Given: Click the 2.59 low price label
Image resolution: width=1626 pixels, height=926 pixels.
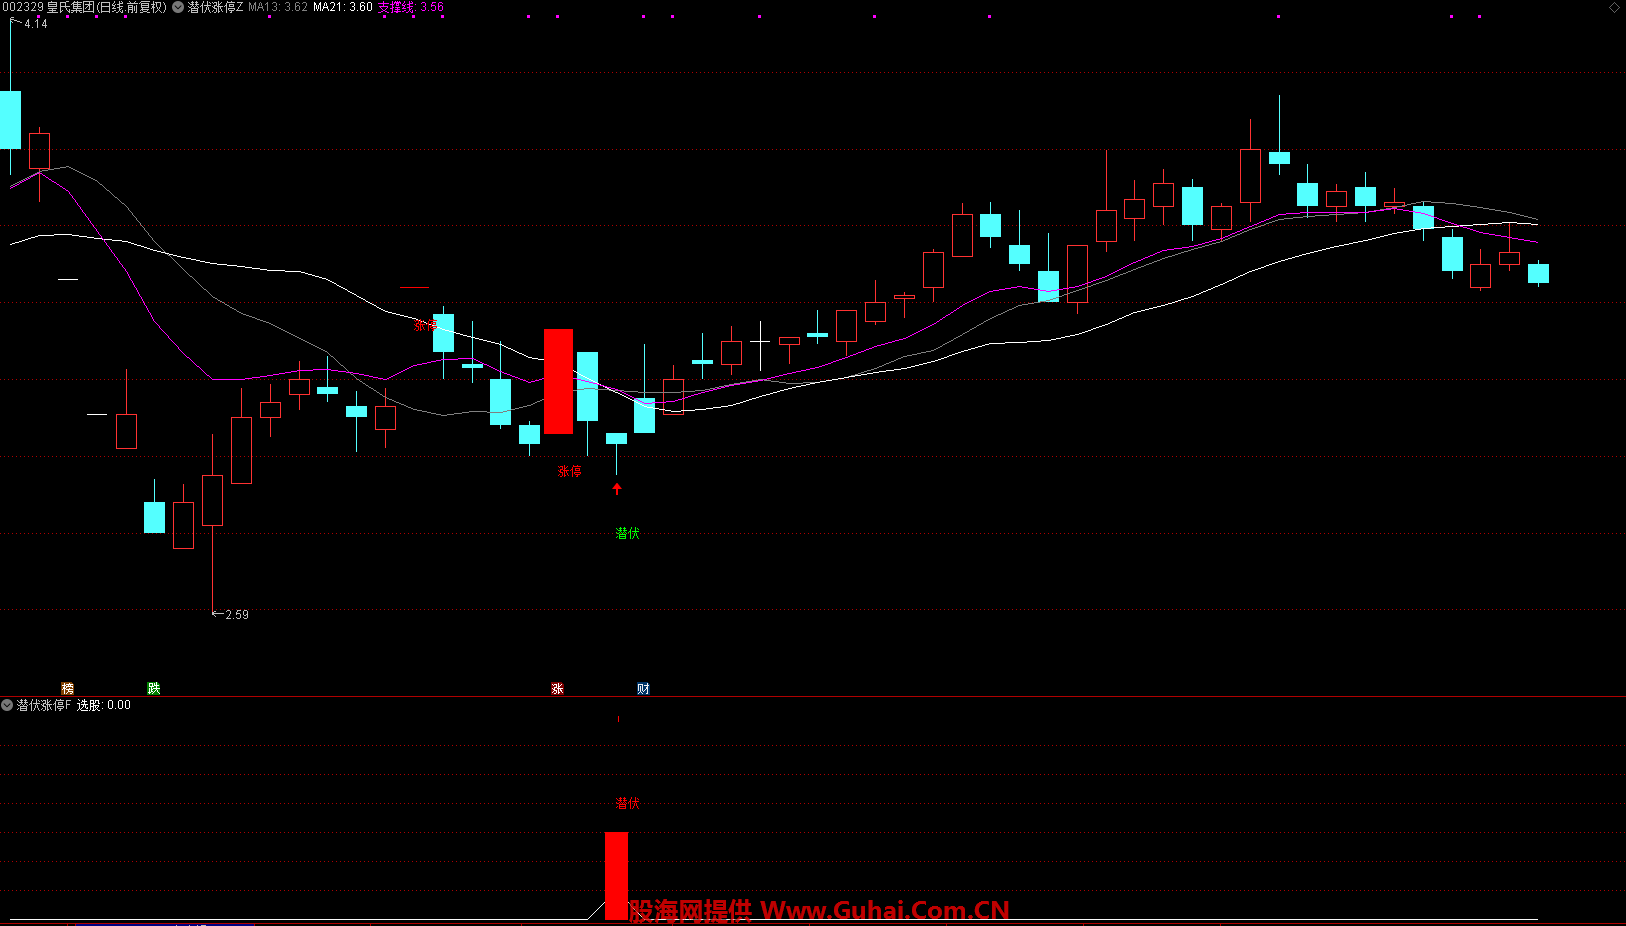Looking at the screenshot, I should pyautogui.click(x=237, y=614).
